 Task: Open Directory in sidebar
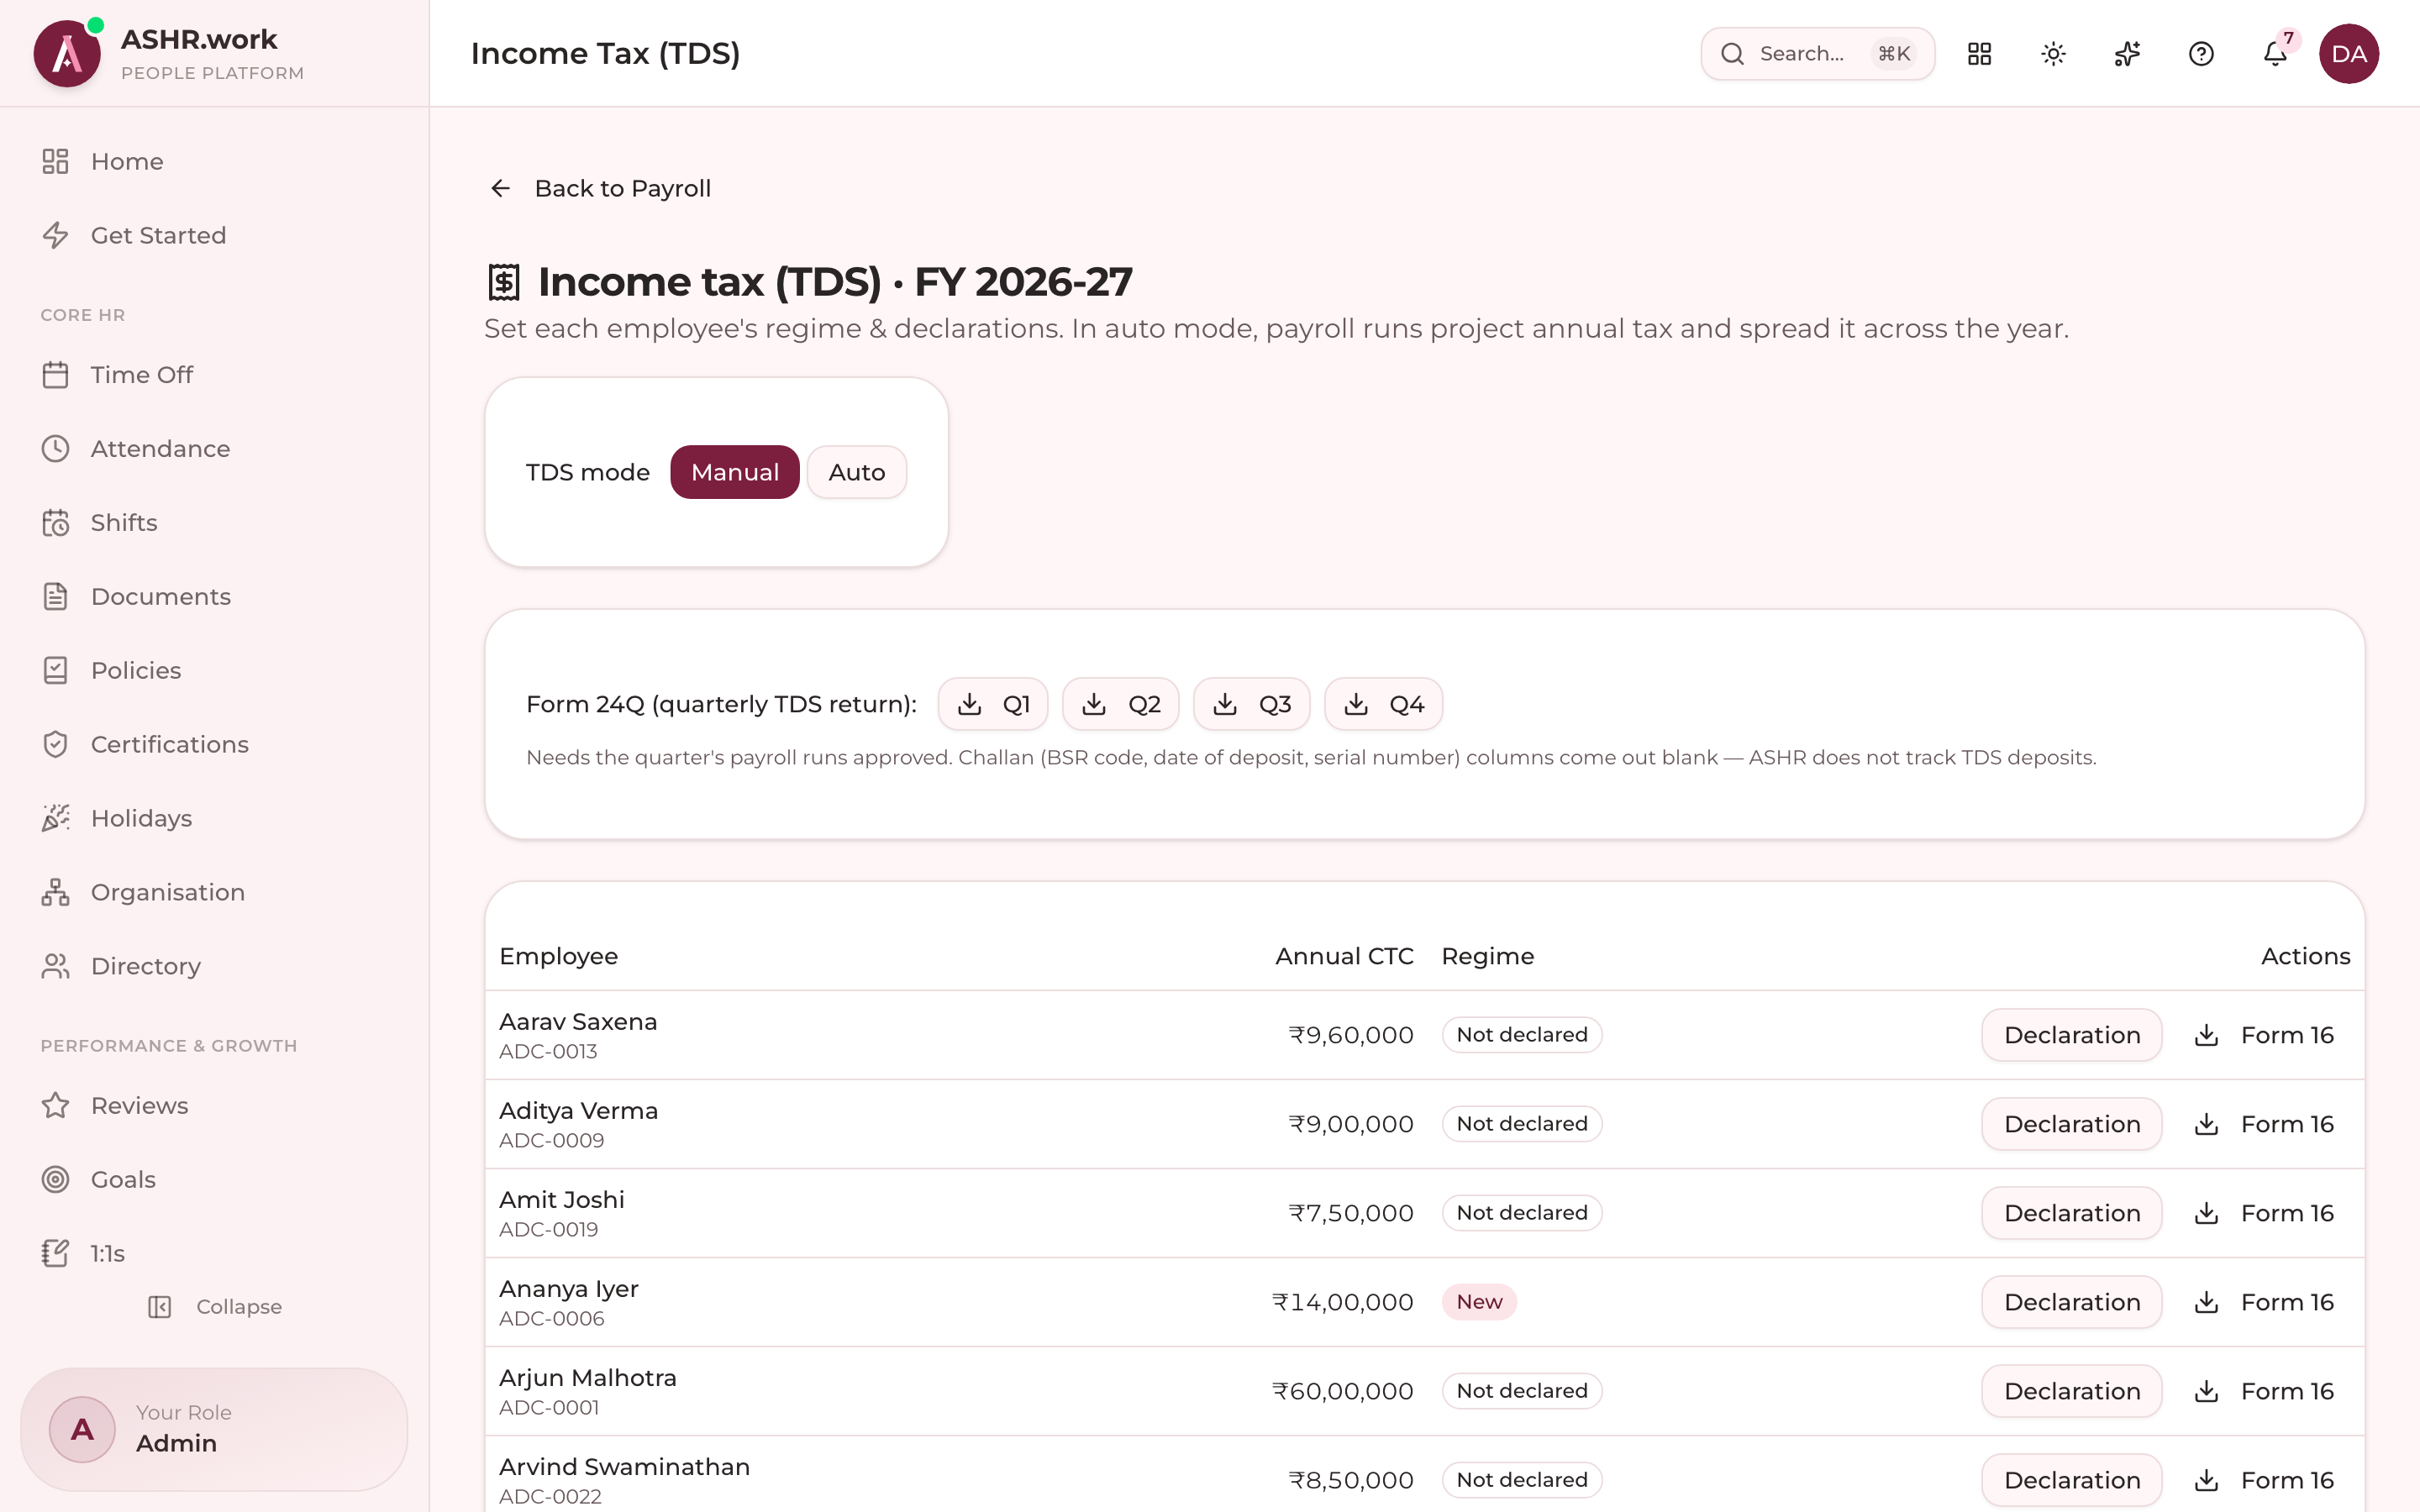coord(215,967)
